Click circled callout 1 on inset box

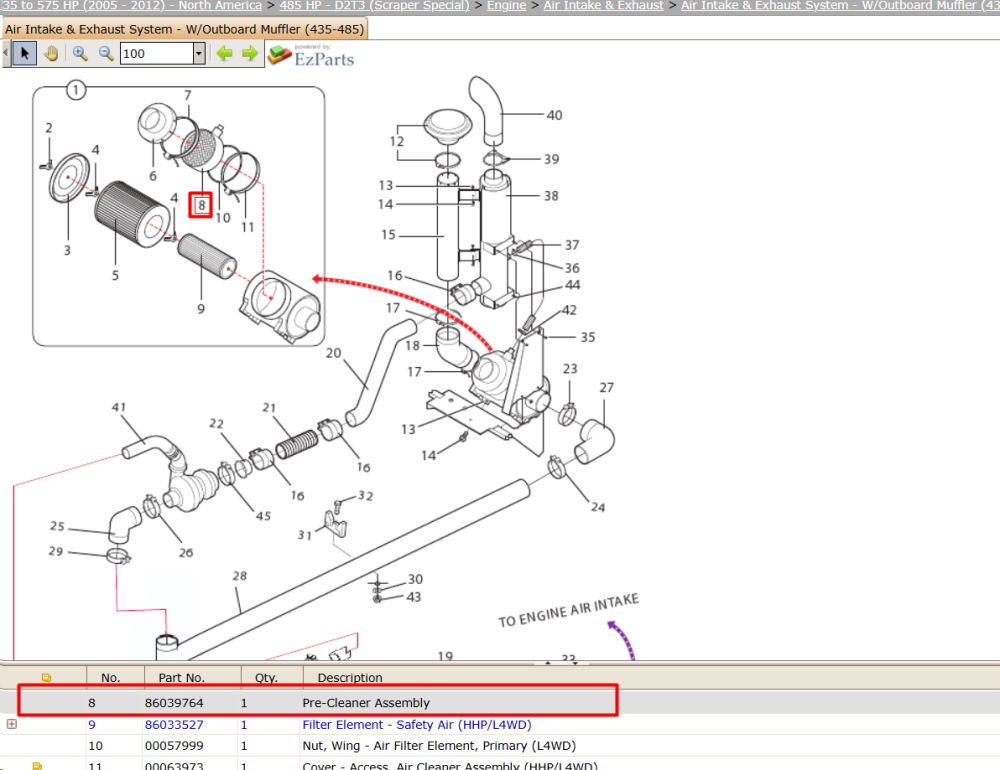76,90
